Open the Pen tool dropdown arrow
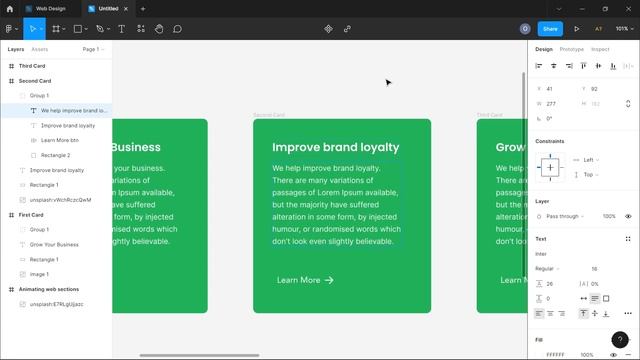Image resolution: width=640 pixels, height=360 pixels. [x=108, y=29]
